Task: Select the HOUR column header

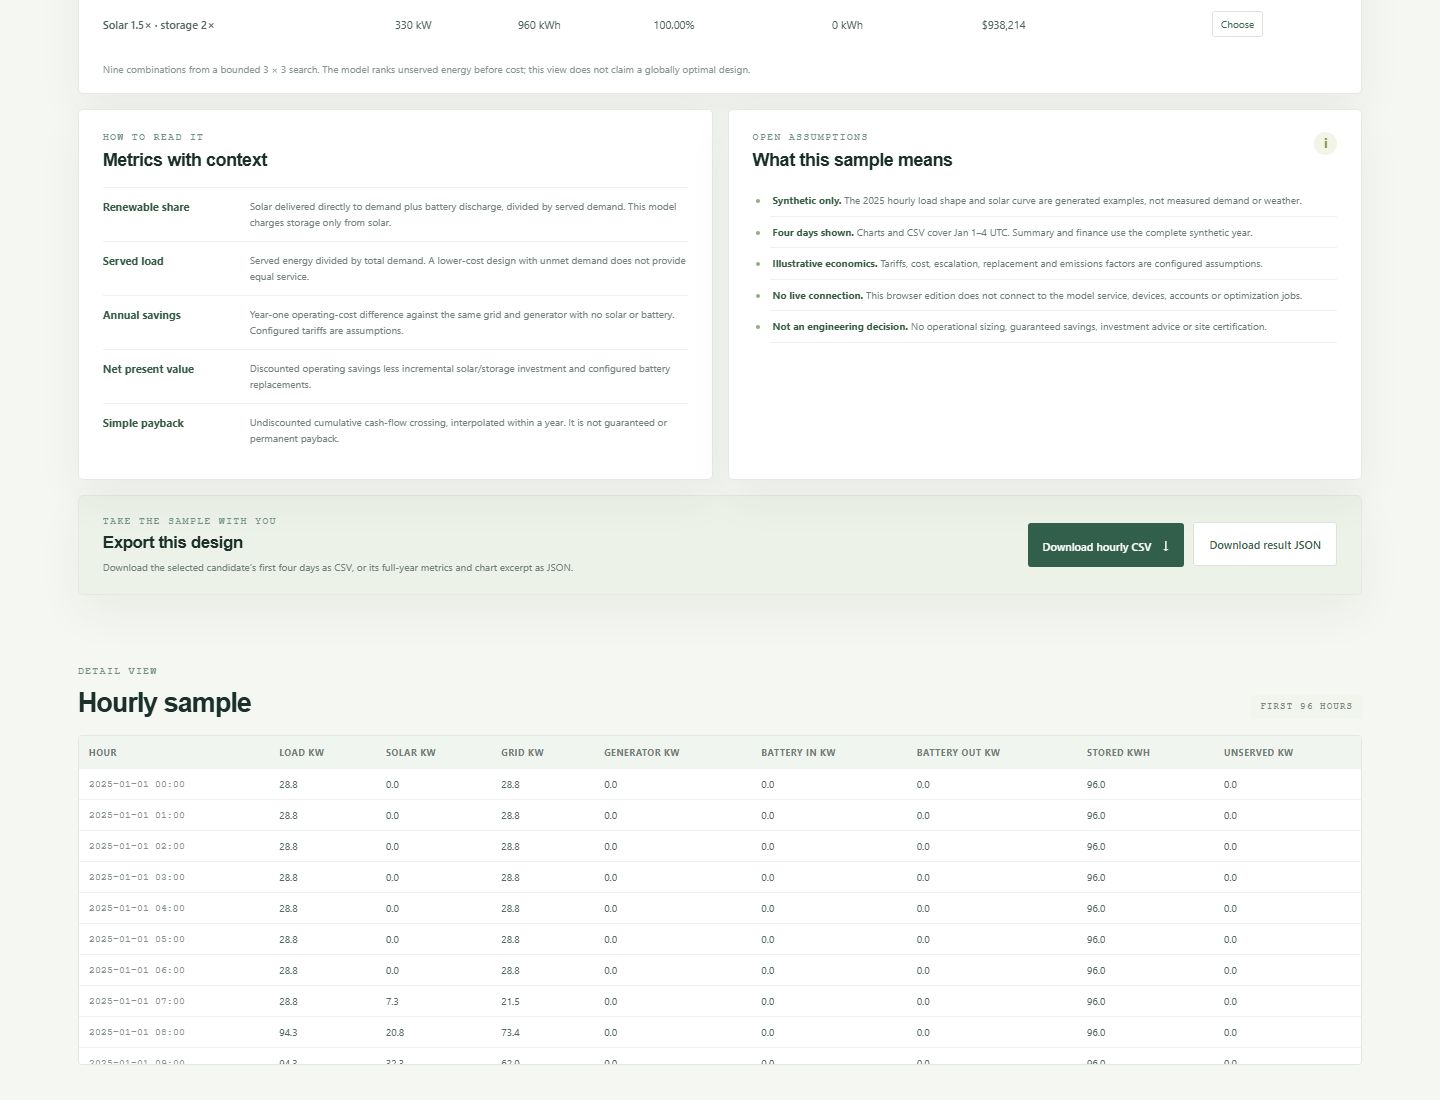Action: pos(103,753)
